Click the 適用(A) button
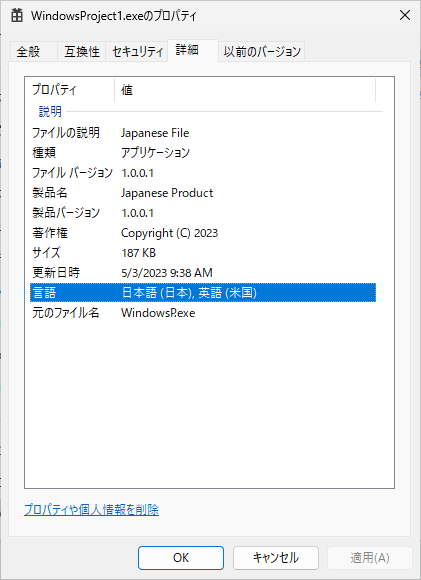421x580 pixels. point(370,558)
